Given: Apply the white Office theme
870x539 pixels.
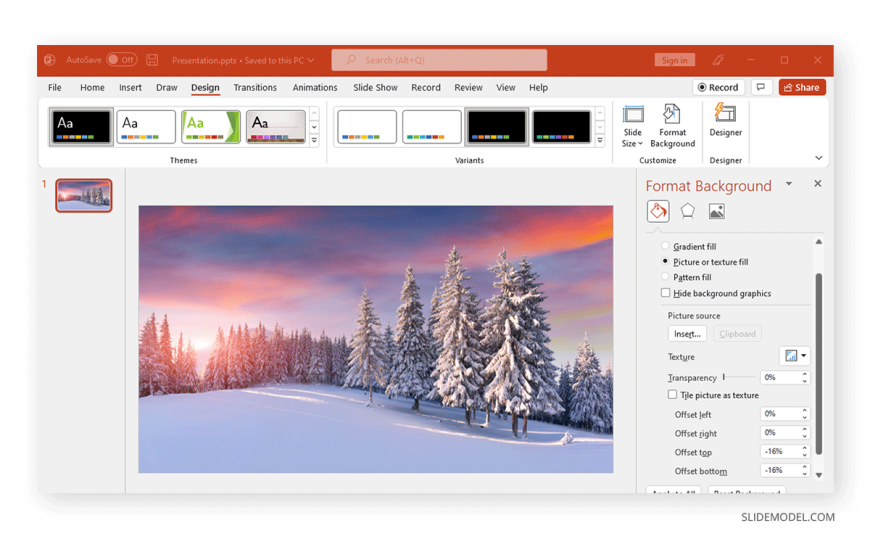Looking at the screenshot, I should point(146,127).
